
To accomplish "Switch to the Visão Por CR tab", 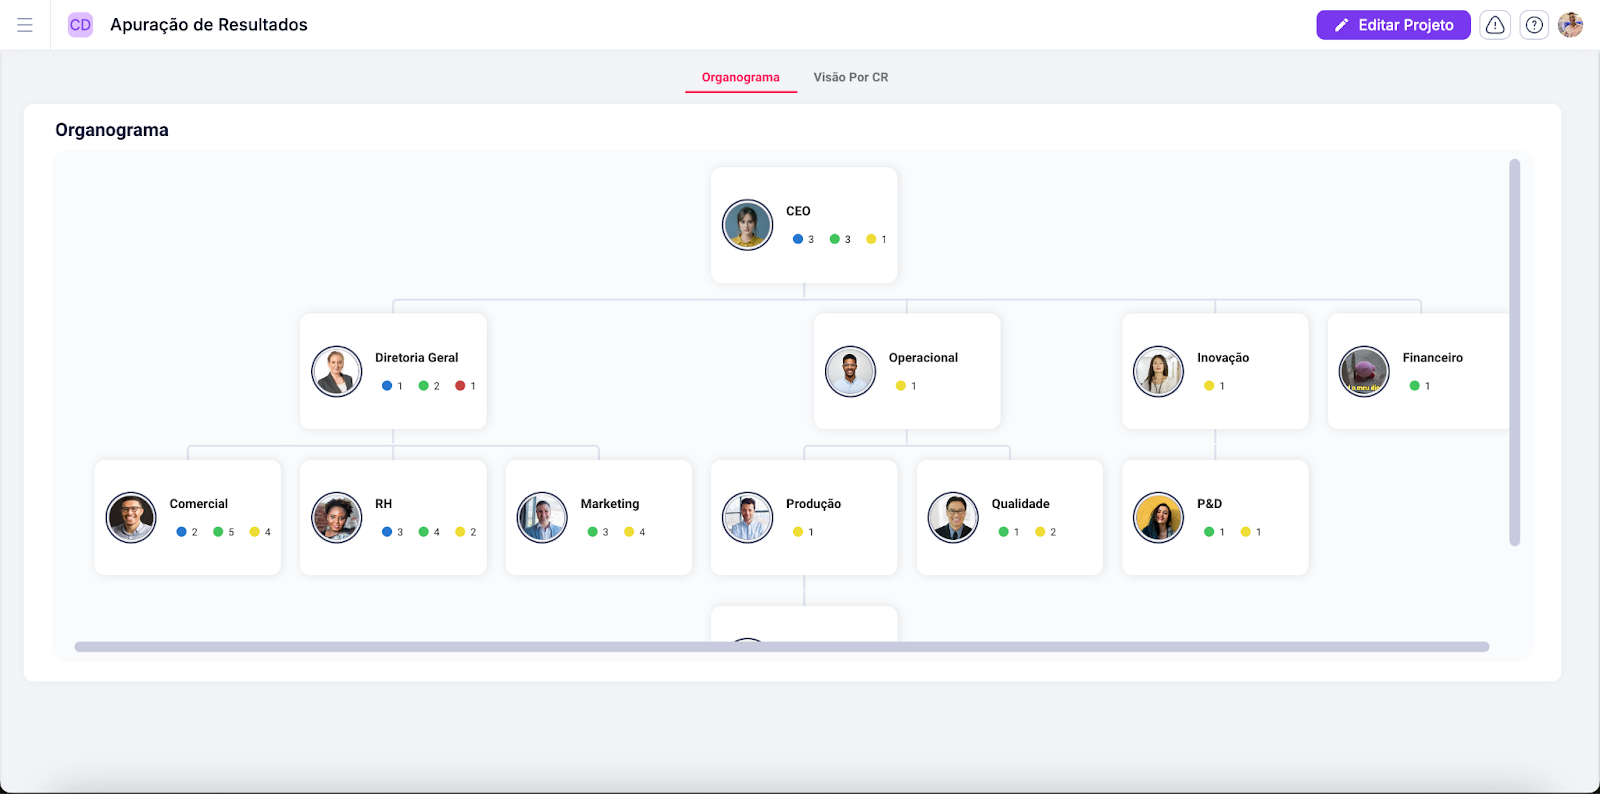I will point(850,77).
